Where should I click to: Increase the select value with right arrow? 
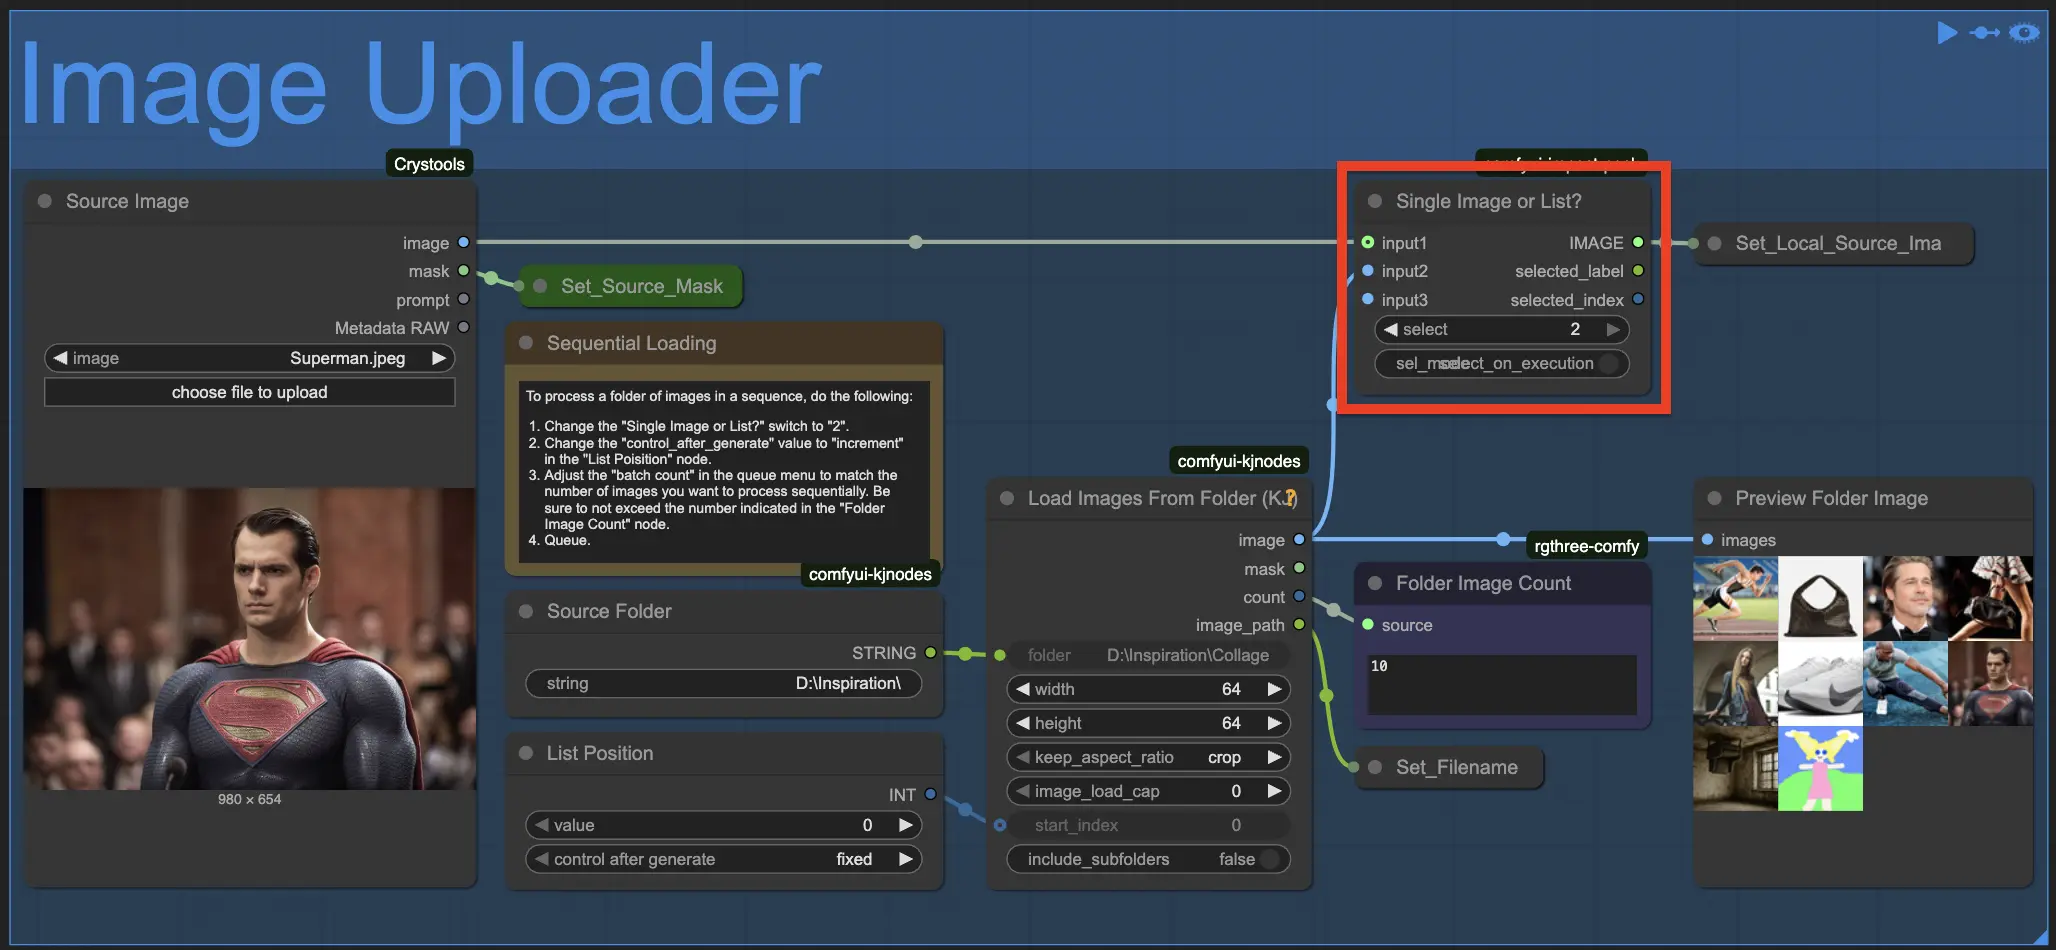click(x=1612, y=329)
